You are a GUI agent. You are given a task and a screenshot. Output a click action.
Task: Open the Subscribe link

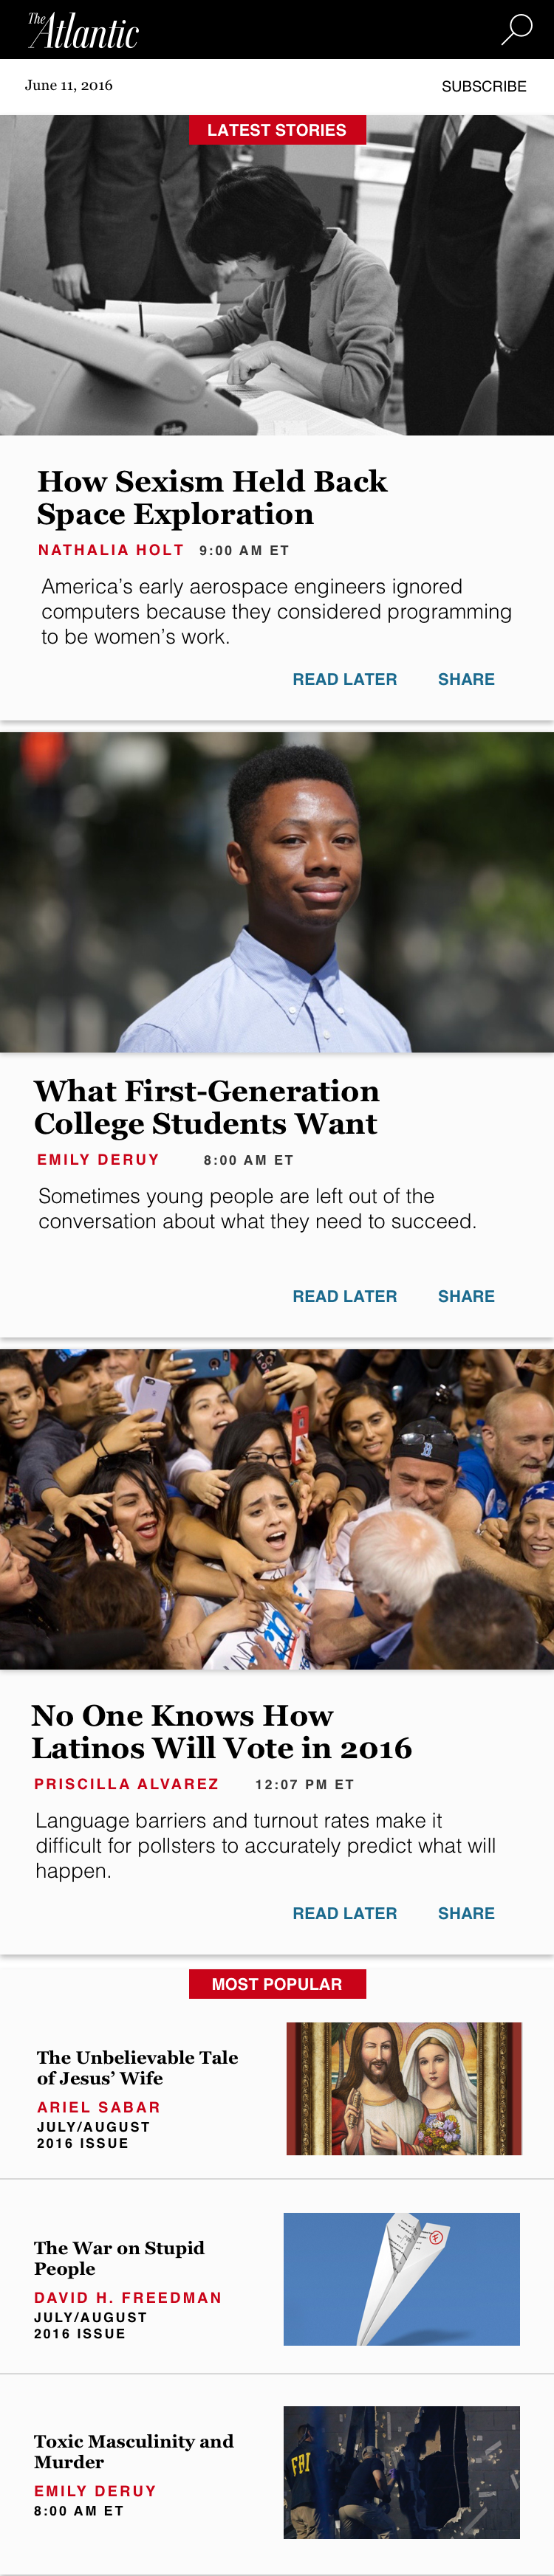(x=484, y=87)
